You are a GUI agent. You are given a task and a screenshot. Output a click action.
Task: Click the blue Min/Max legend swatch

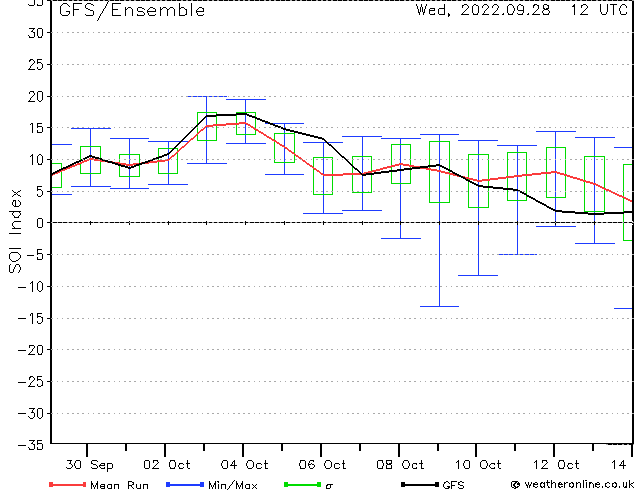coord(185,484)
